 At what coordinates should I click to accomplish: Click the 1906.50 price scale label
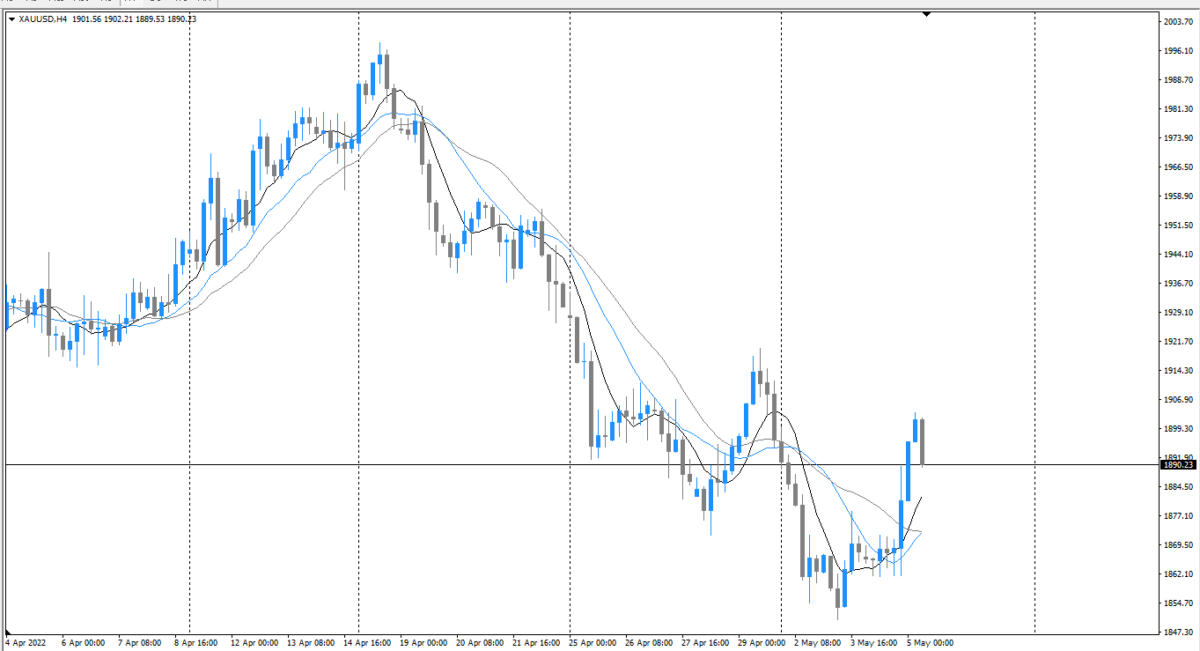click(1177, 400)
